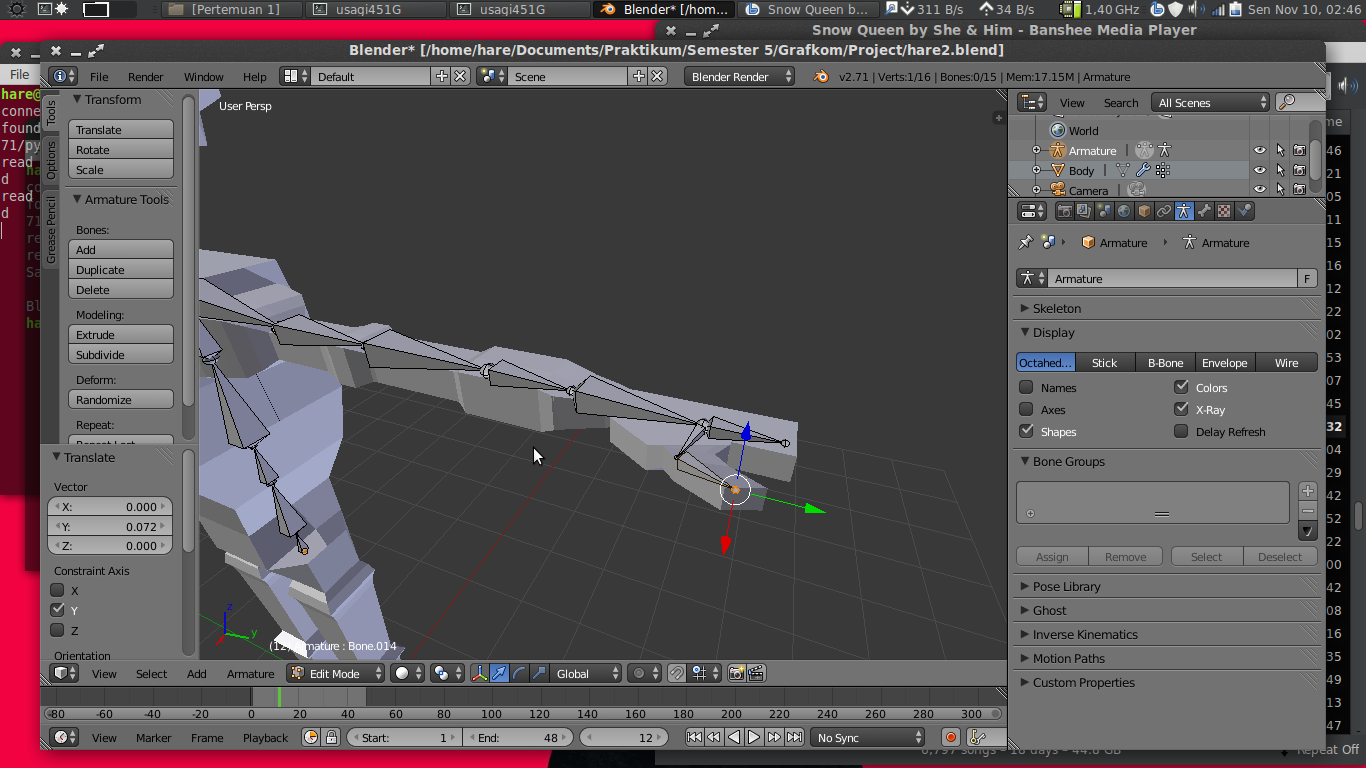
Task: Click the Body wrench modifier icon in outliner
Action: tap(1143, 170)
